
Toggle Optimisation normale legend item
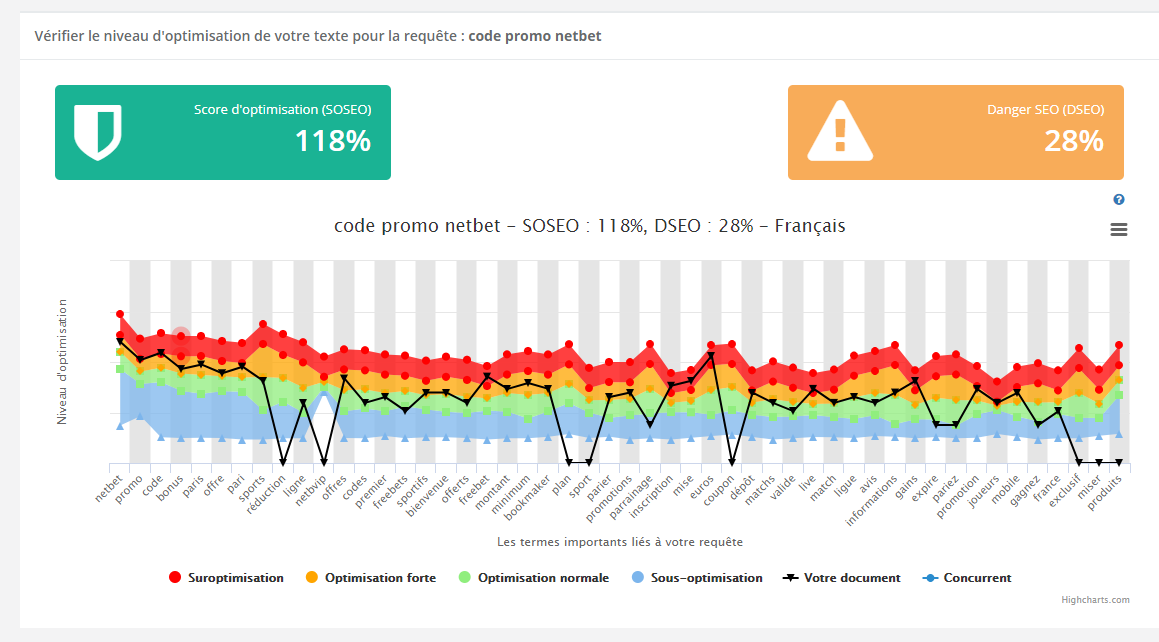(542, 578)
